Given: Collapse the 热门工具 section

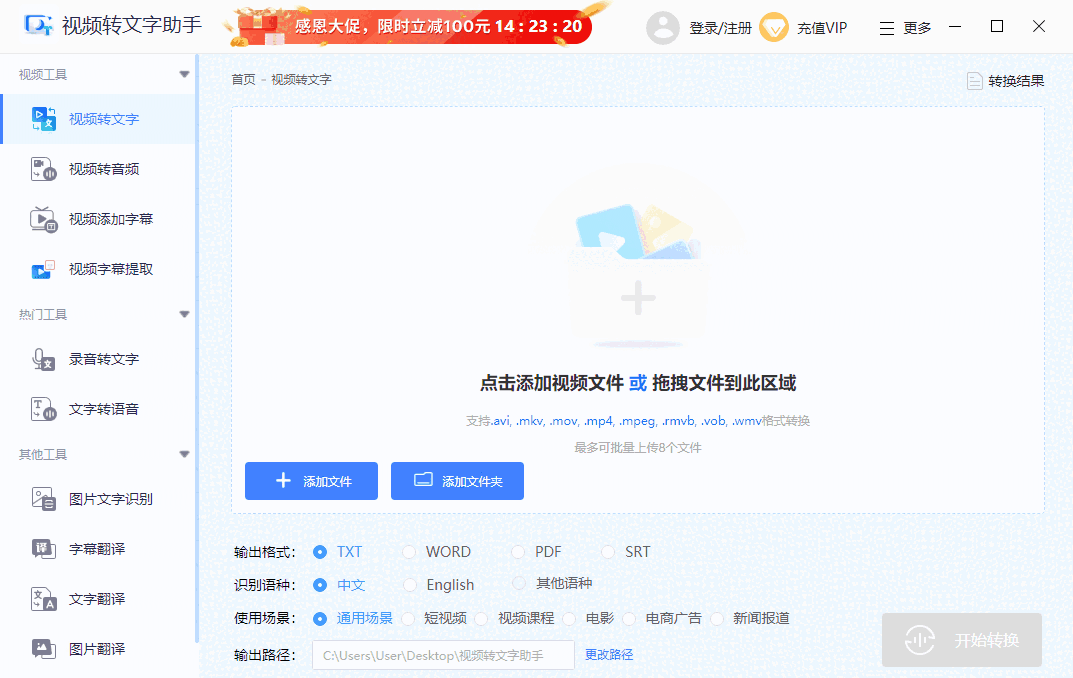Looking at the screenshot, I should click(x=184, y=313).
